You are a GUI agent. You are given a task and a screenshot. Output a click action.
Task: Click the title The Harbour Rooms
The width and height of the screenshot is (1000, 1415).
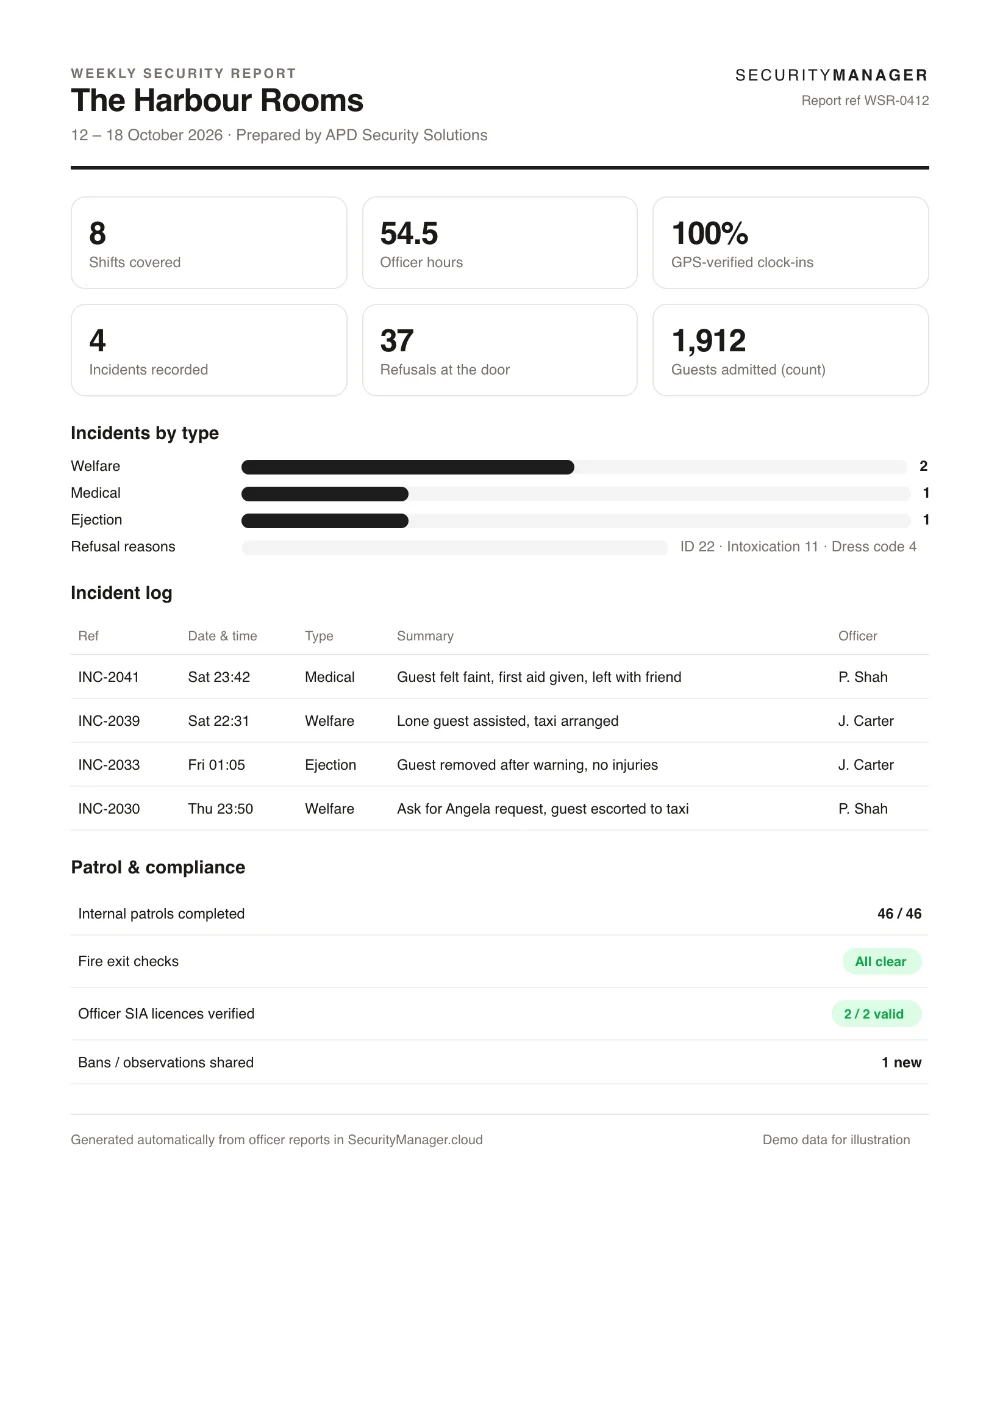(217, 100)
